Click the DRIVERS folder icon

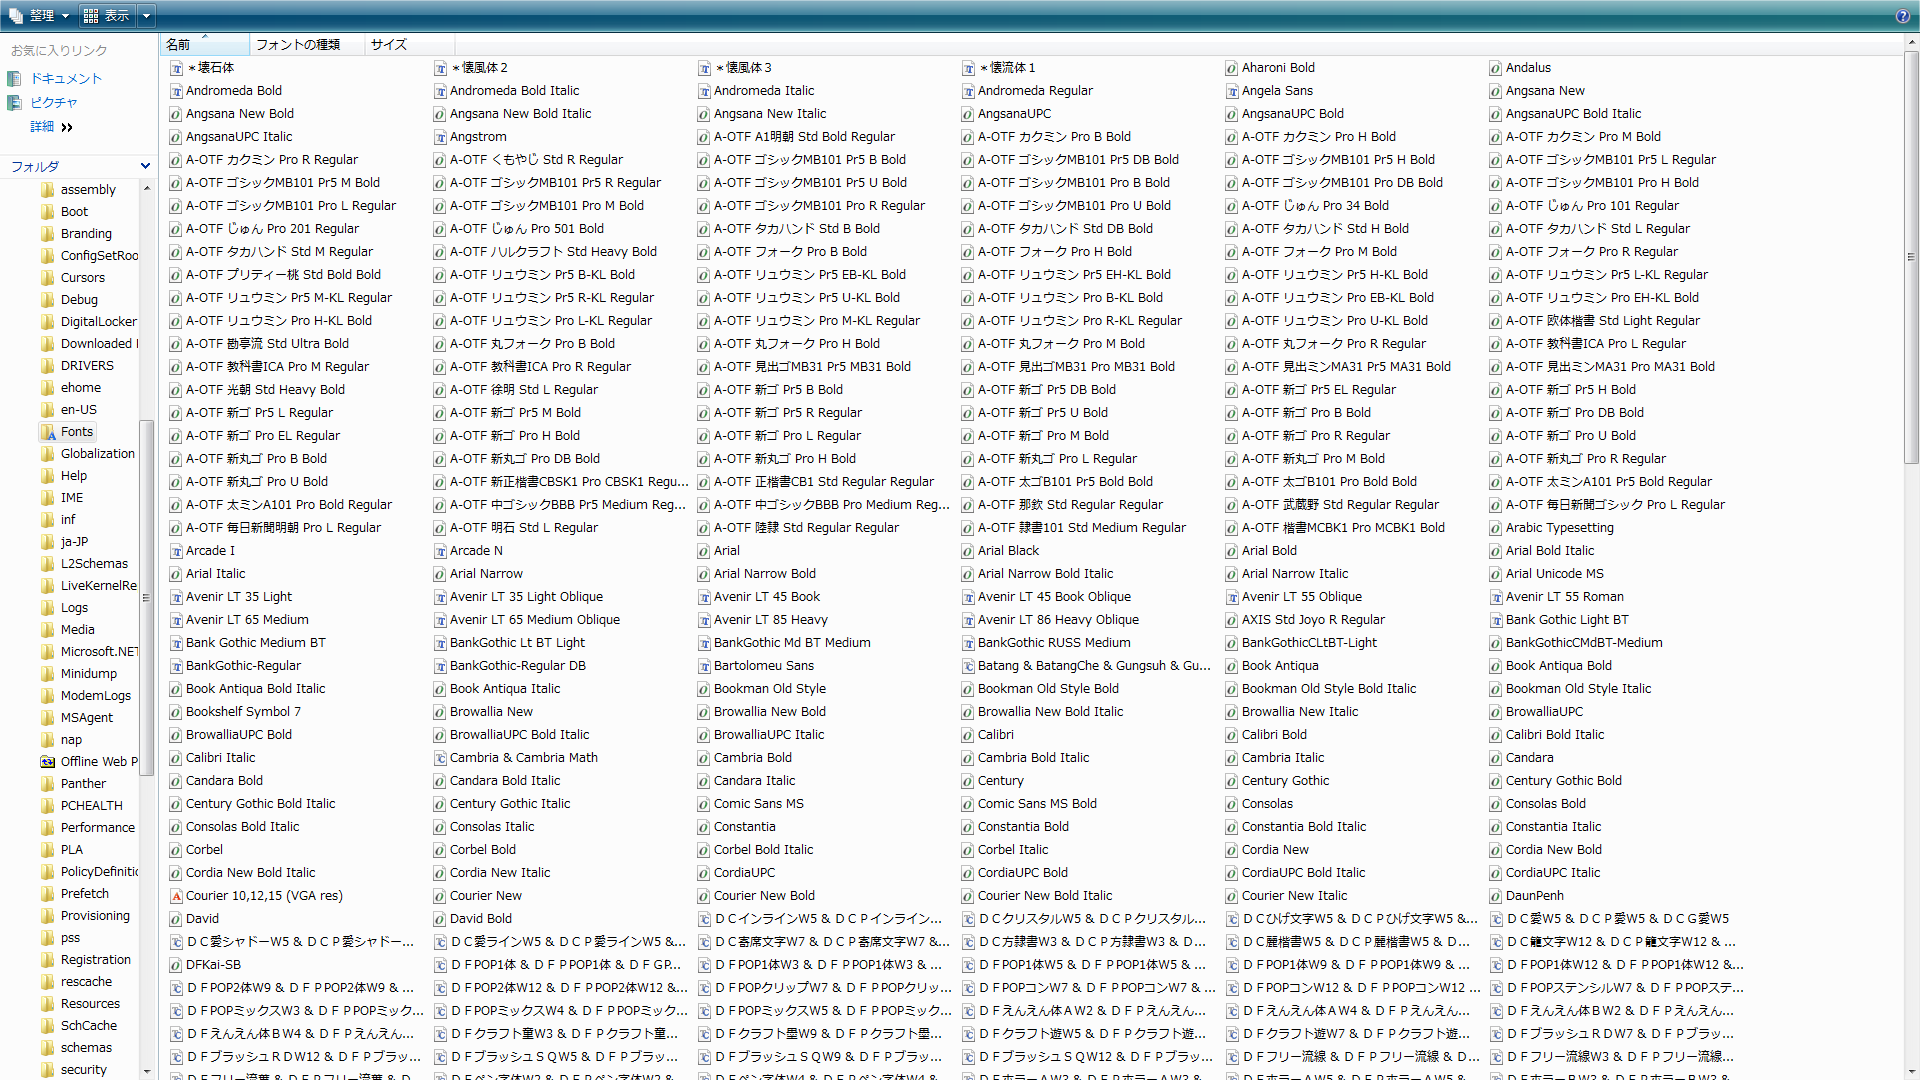pos(47,366)
